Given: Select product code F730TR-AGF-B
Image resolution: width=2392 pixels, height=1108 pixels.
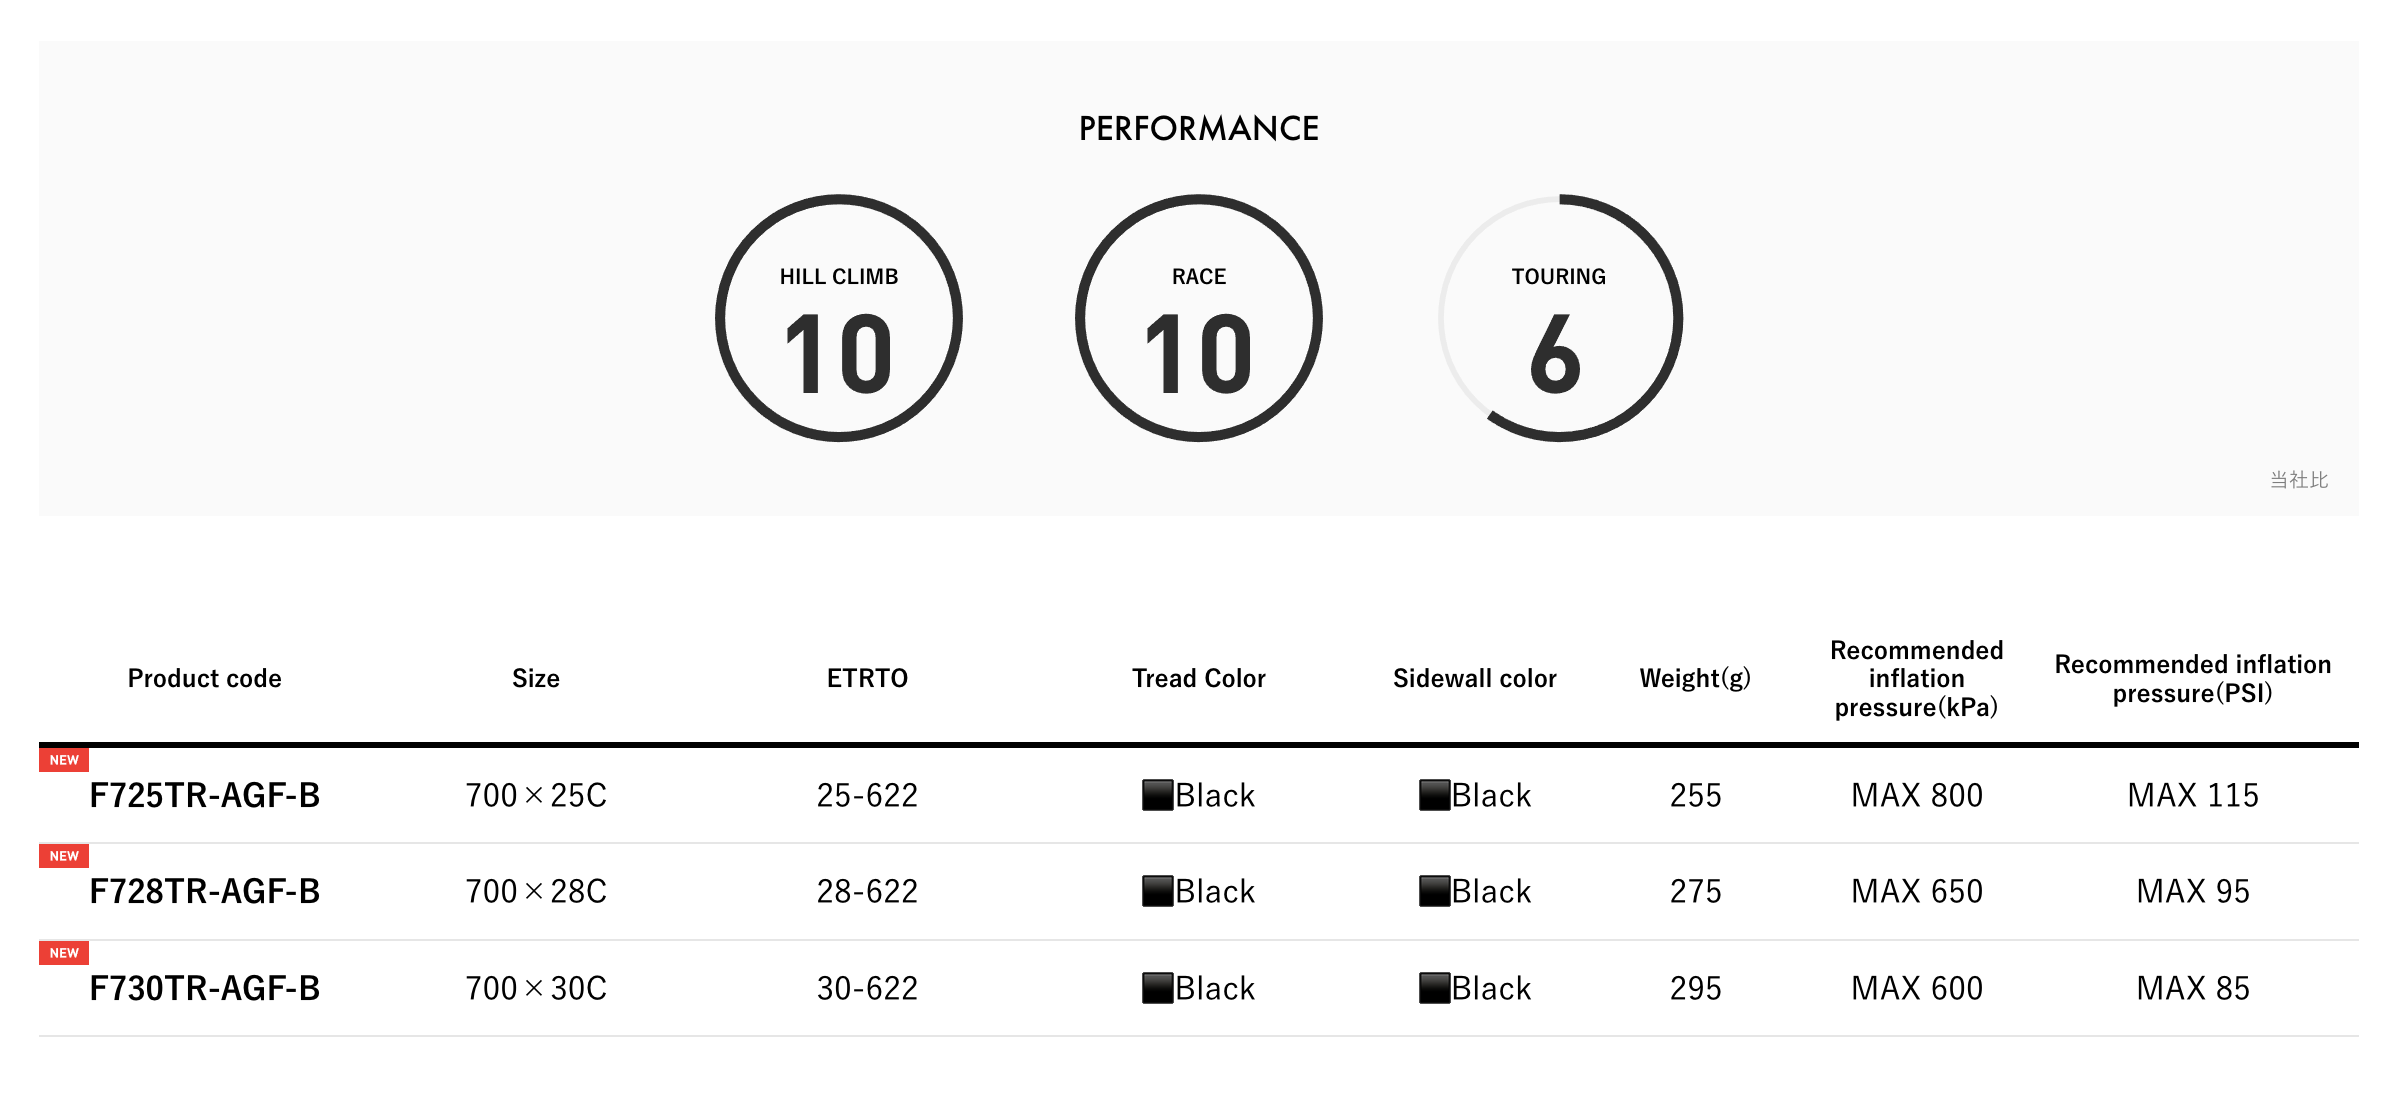Looking at the screenshot, I should click(205, 988).
